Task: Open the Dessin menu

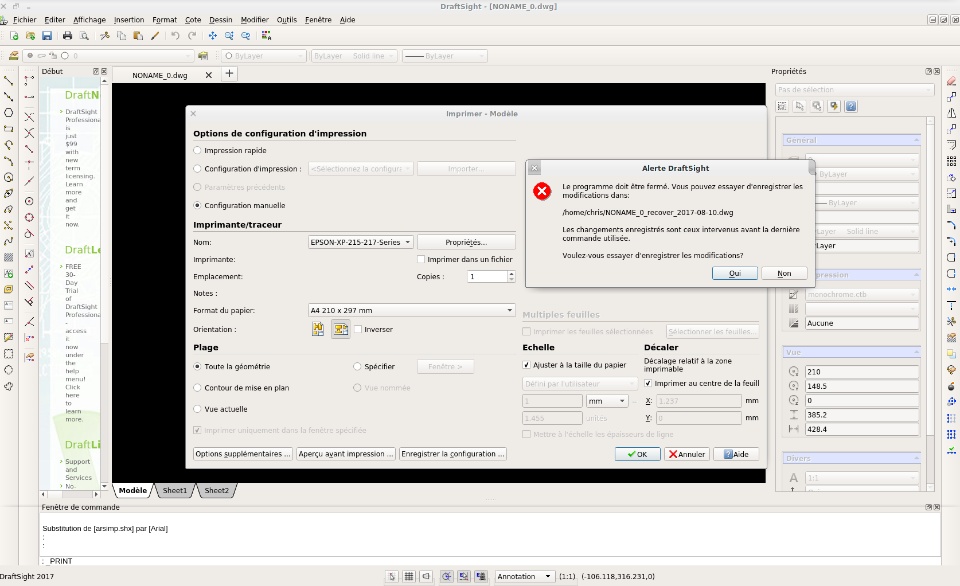Action: coord(221,20)
